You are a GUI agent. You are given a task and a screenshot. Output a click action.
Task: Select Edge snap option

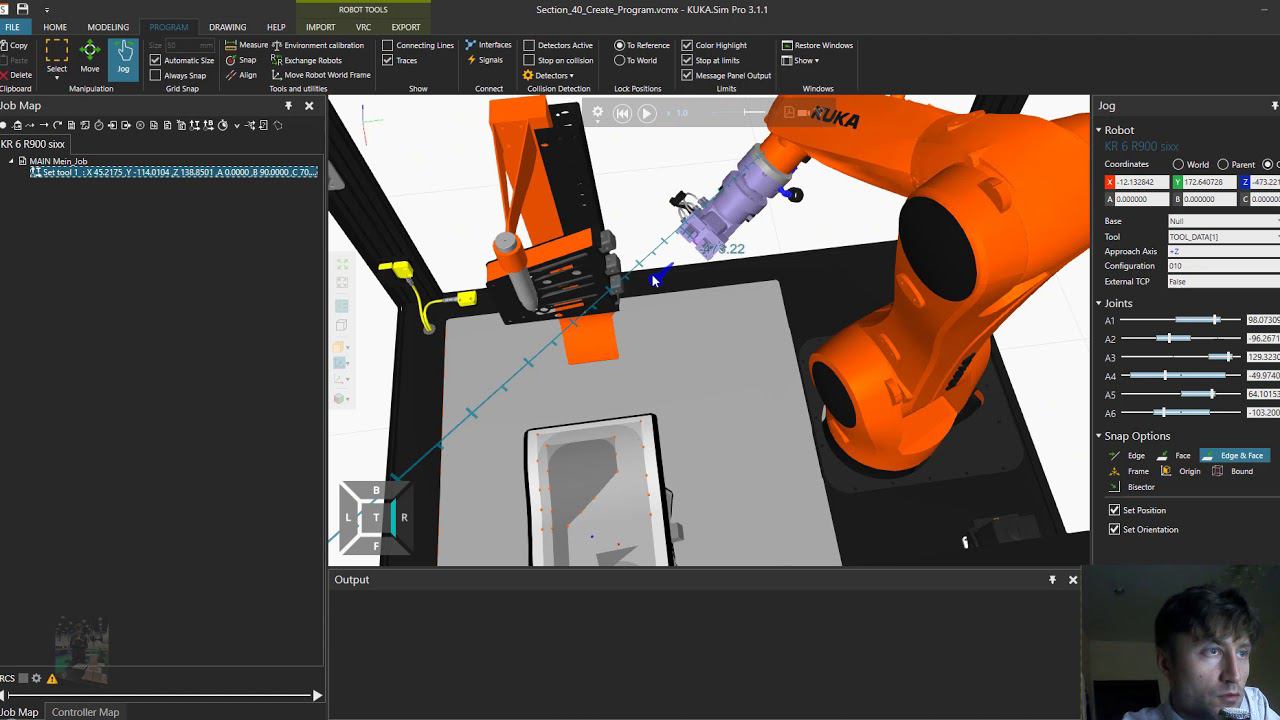coord(1127,455)
